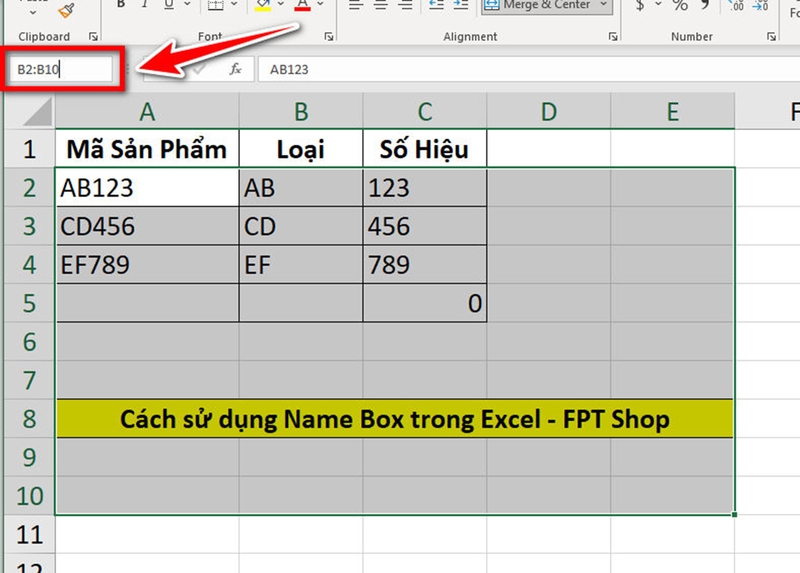Center text horizontally
The image size is (800, 573).
[x=381, y=5]
